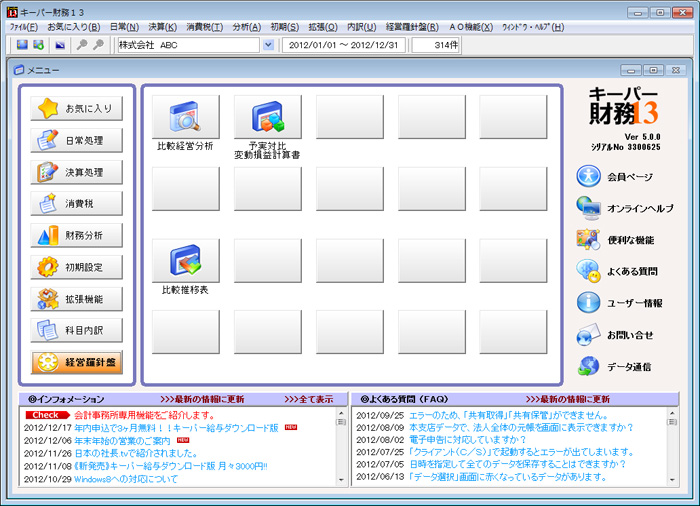The image size is (700, 506).
Task: Open キーパー給与ダウンロード版 月々3000円 link
Action: point(171,466)
